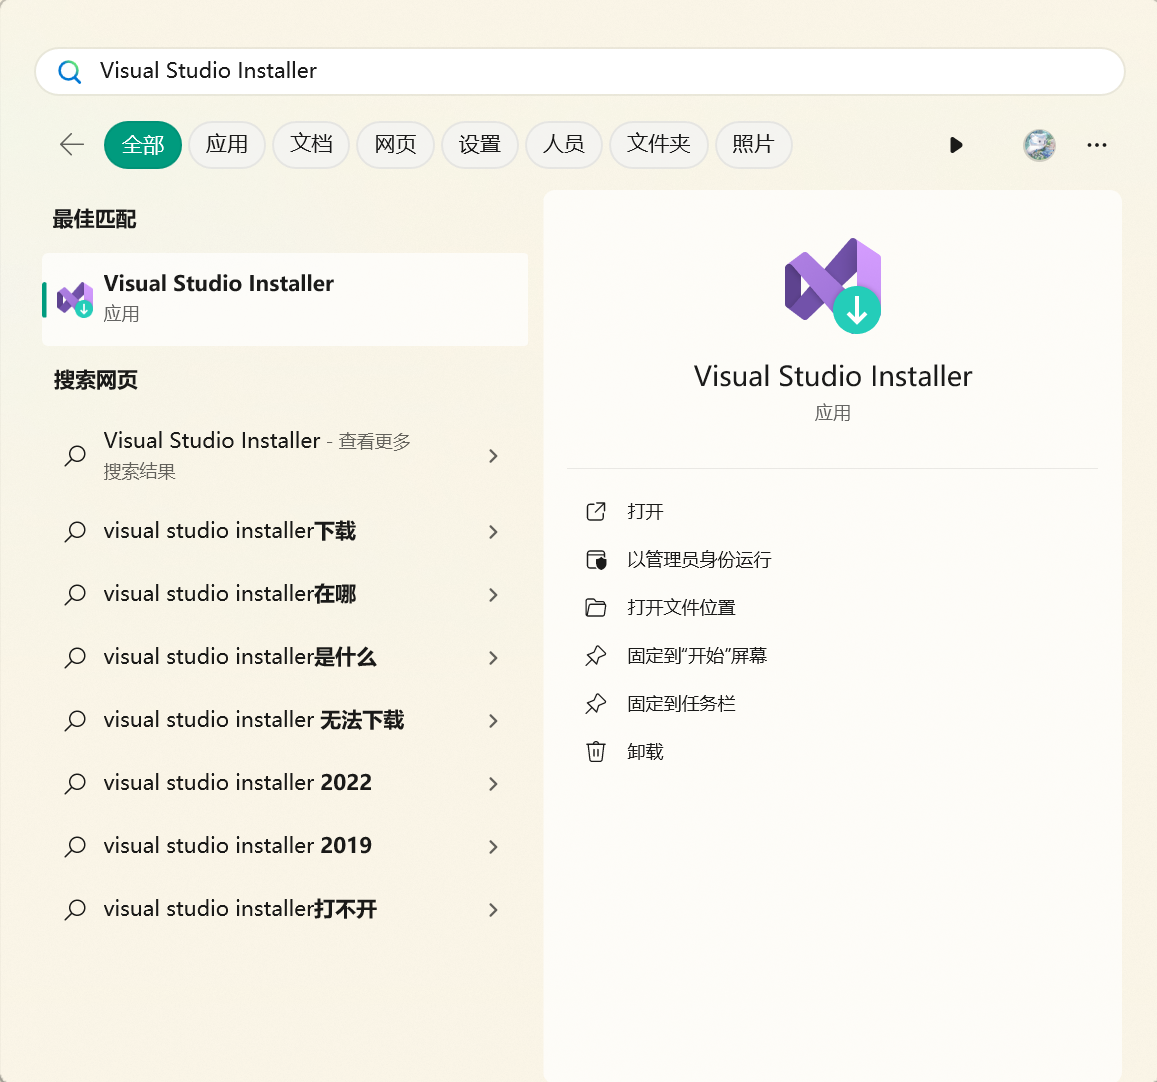
Task: Click the pin icon for 固定到"开始"屏幕
Action: (x=598, y=655)
